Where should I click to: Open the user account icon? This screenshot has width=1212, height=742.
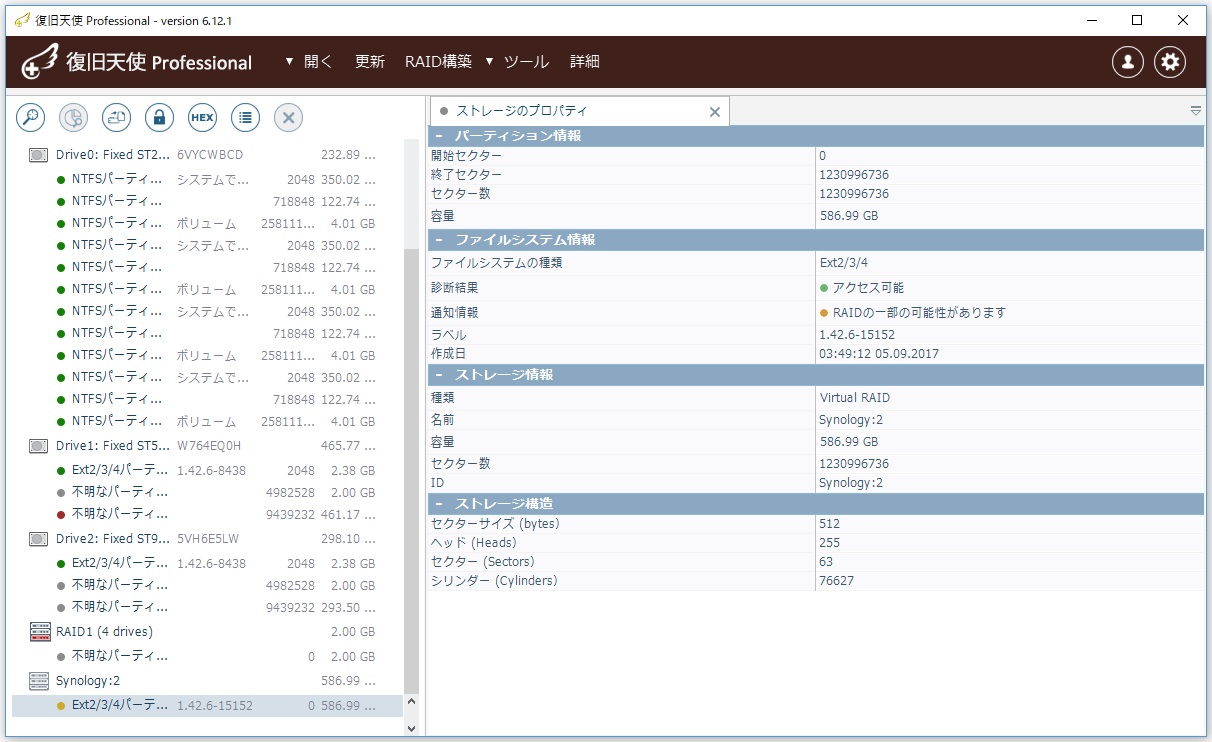[x=1128, y=62]
